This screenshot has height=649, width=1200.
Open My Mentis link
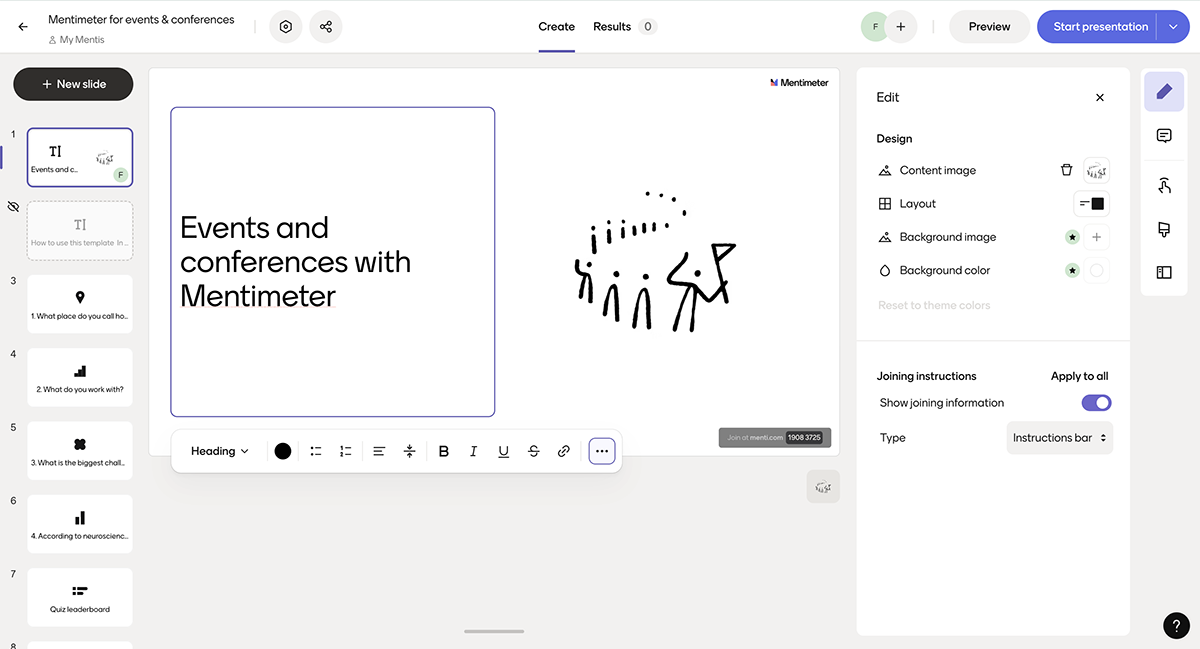coord(76,40)
